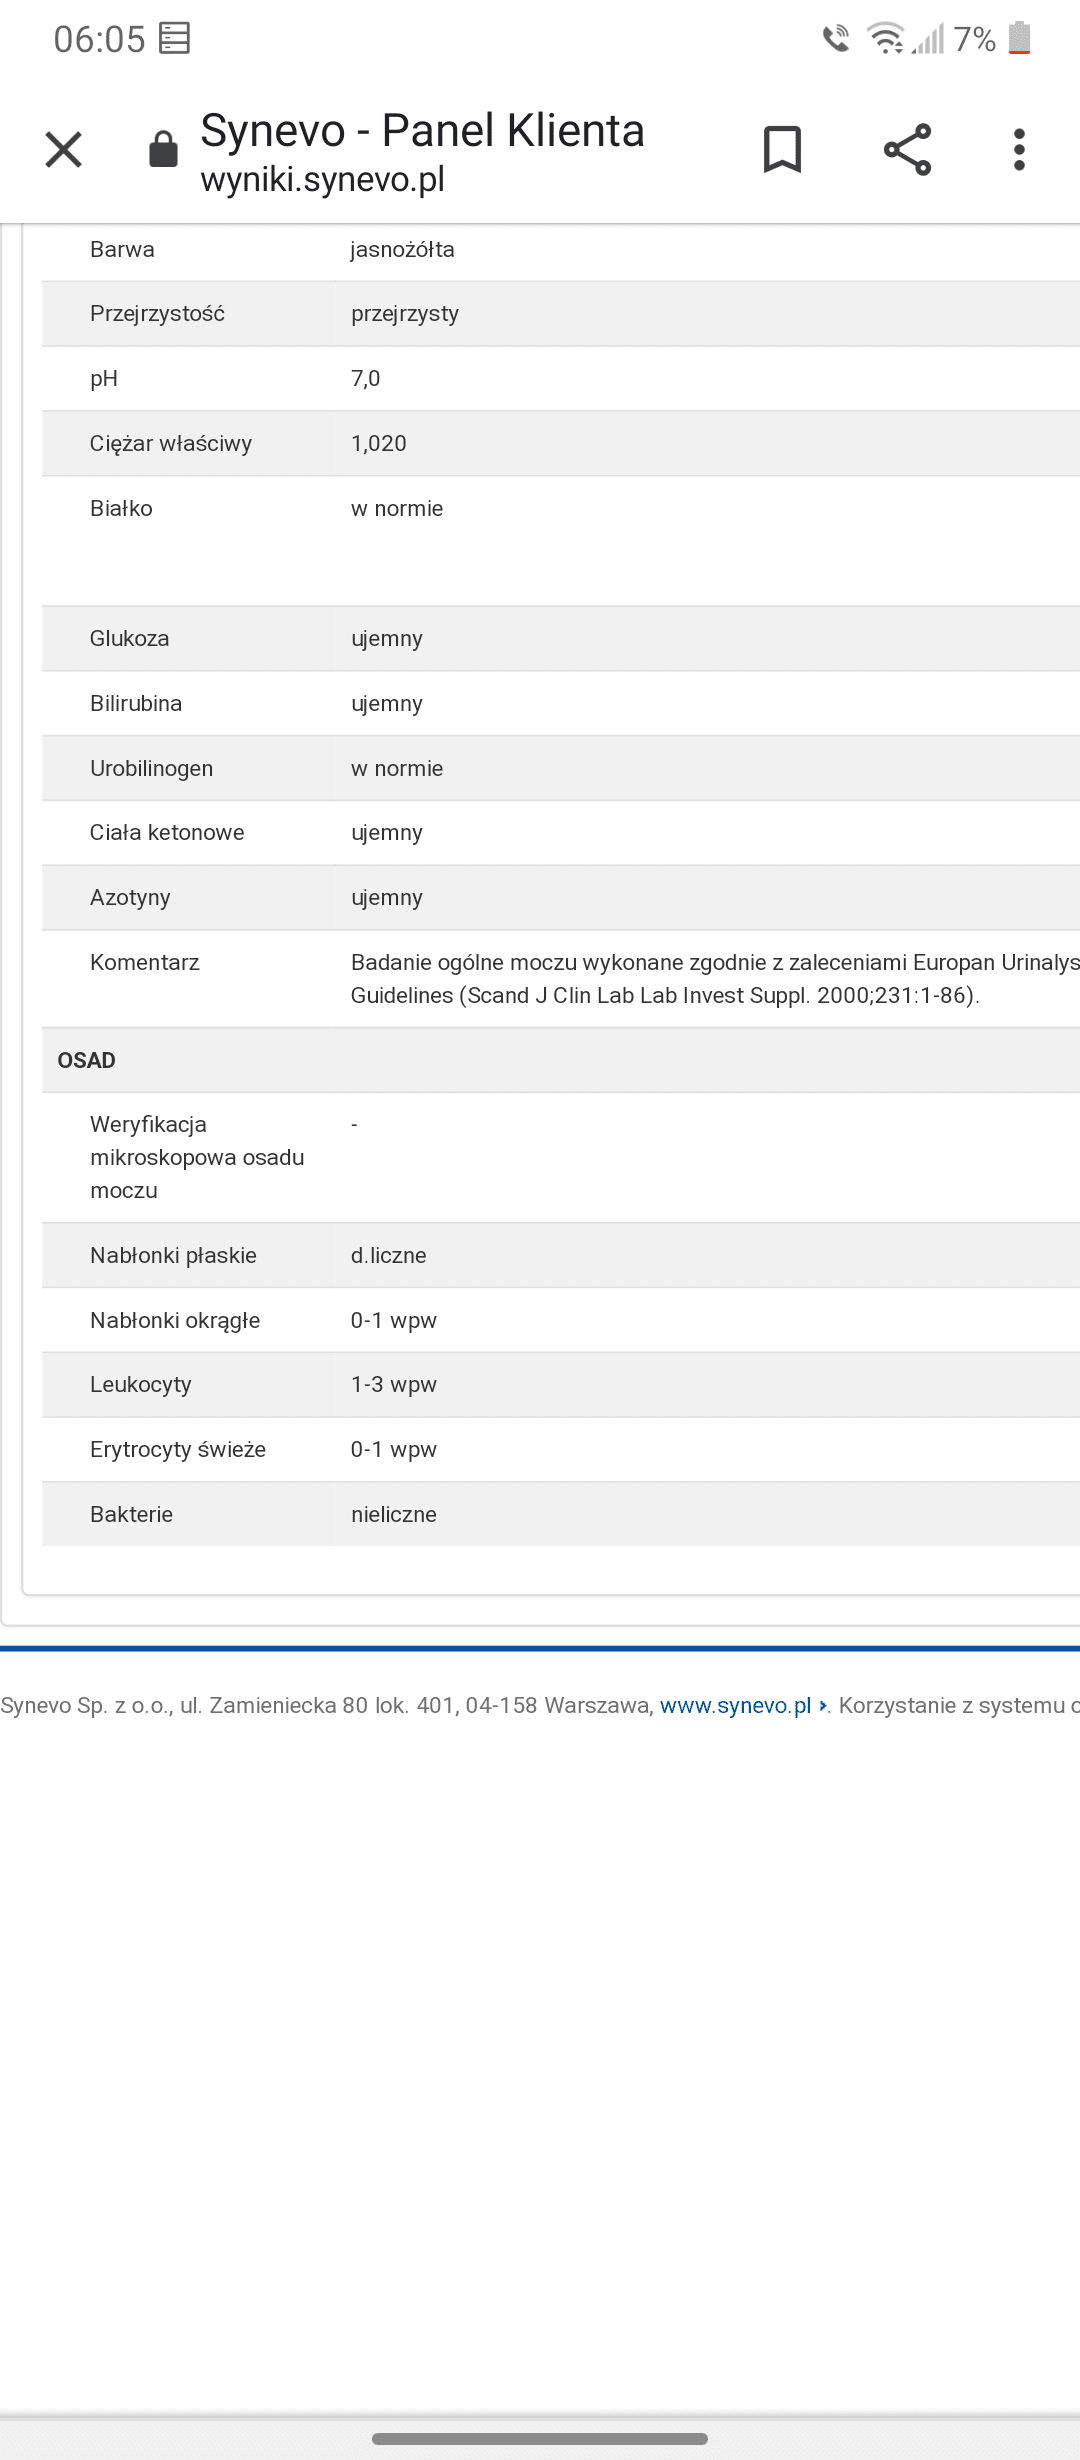
Task: Tap the Glukoza row label
Action: point(130,638)
